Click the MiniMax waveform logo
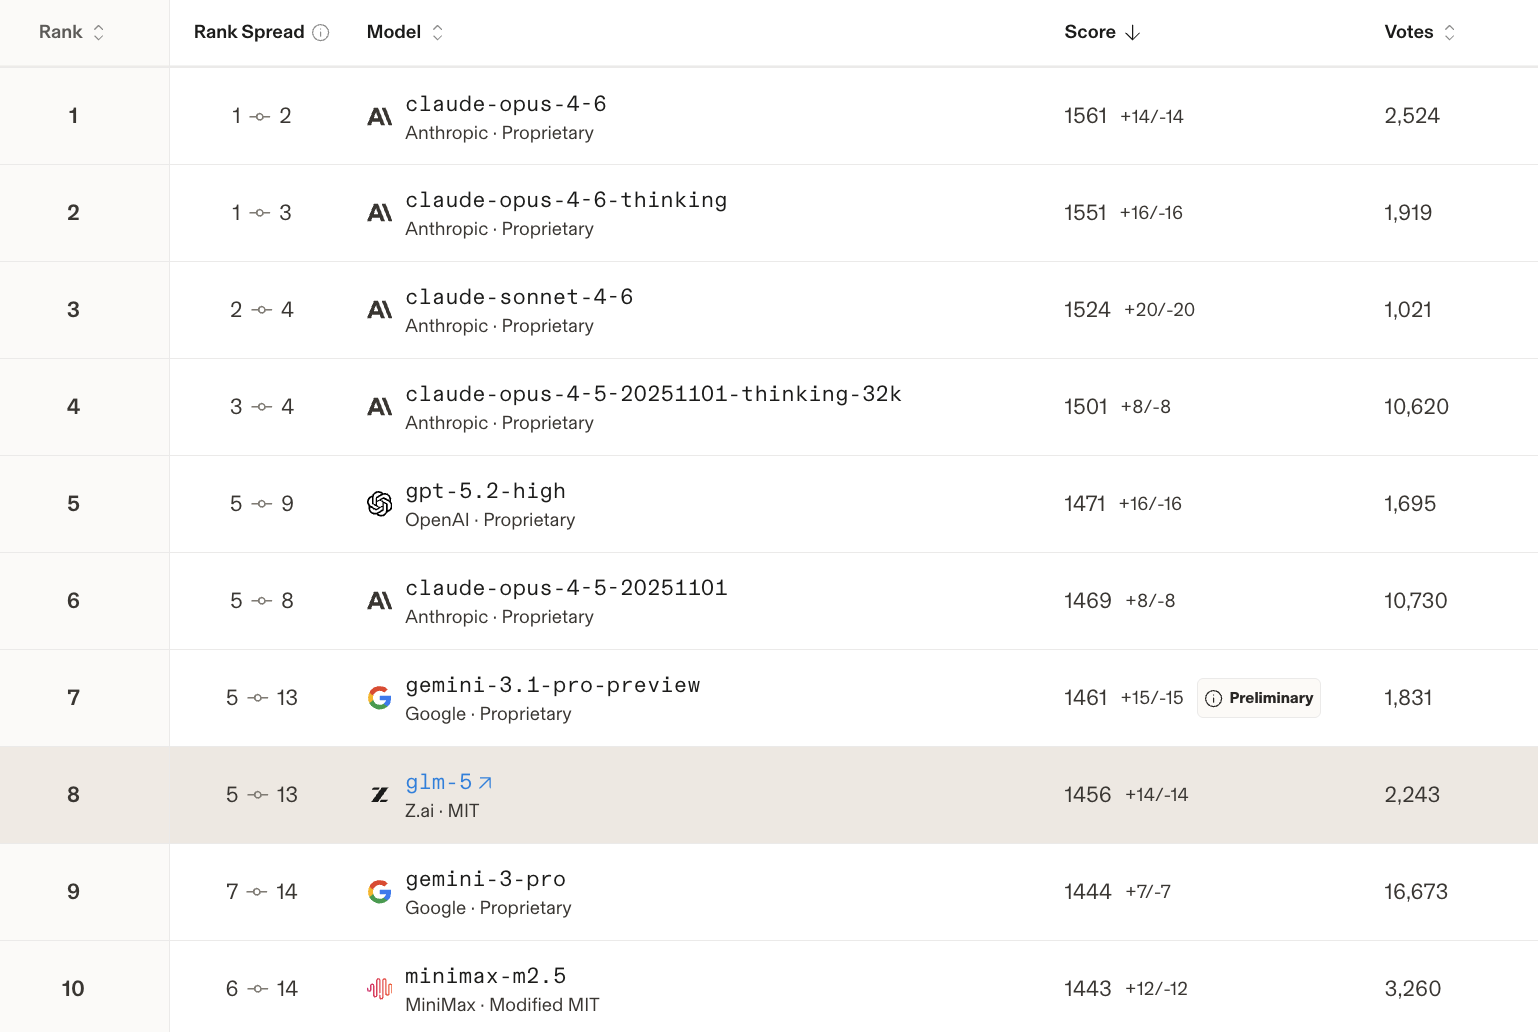Screen dimensions: 1538x1032 pos(379,989)
